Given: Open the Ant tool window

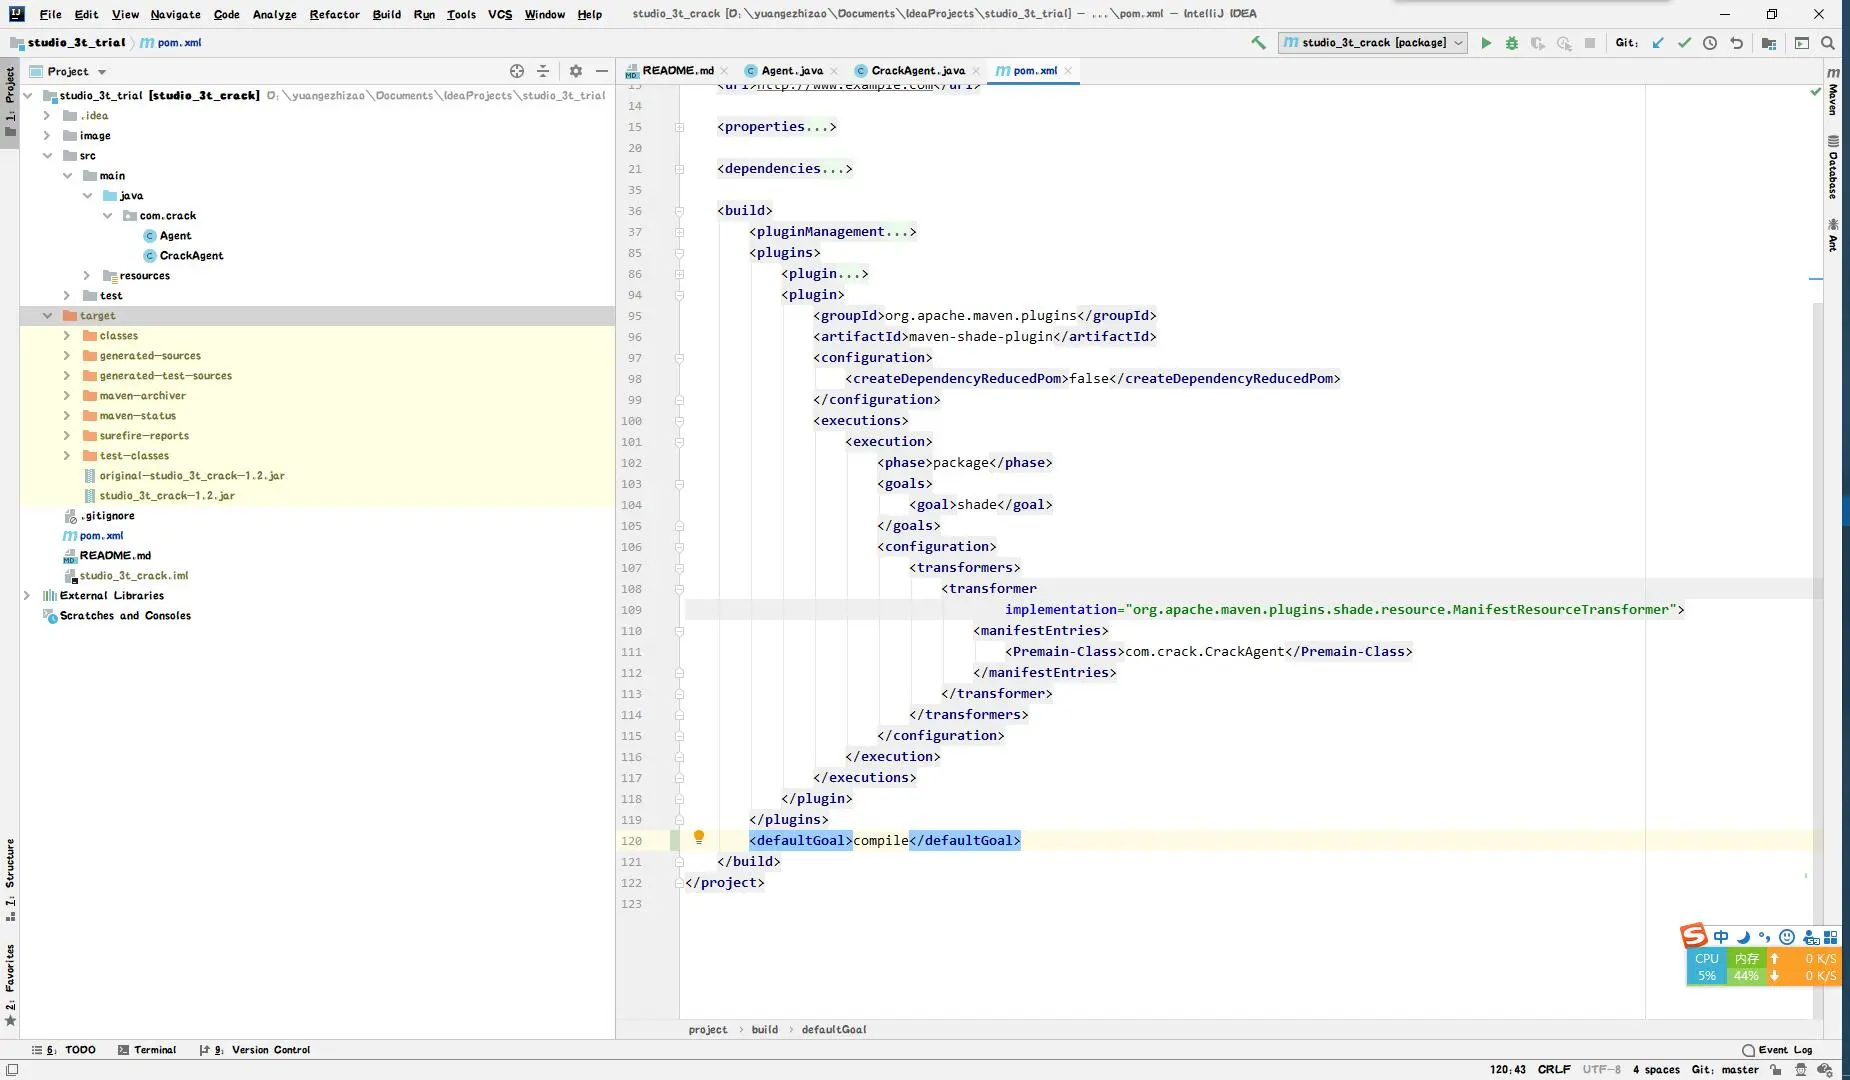Looking at the screenshot, I should 1833,235.
